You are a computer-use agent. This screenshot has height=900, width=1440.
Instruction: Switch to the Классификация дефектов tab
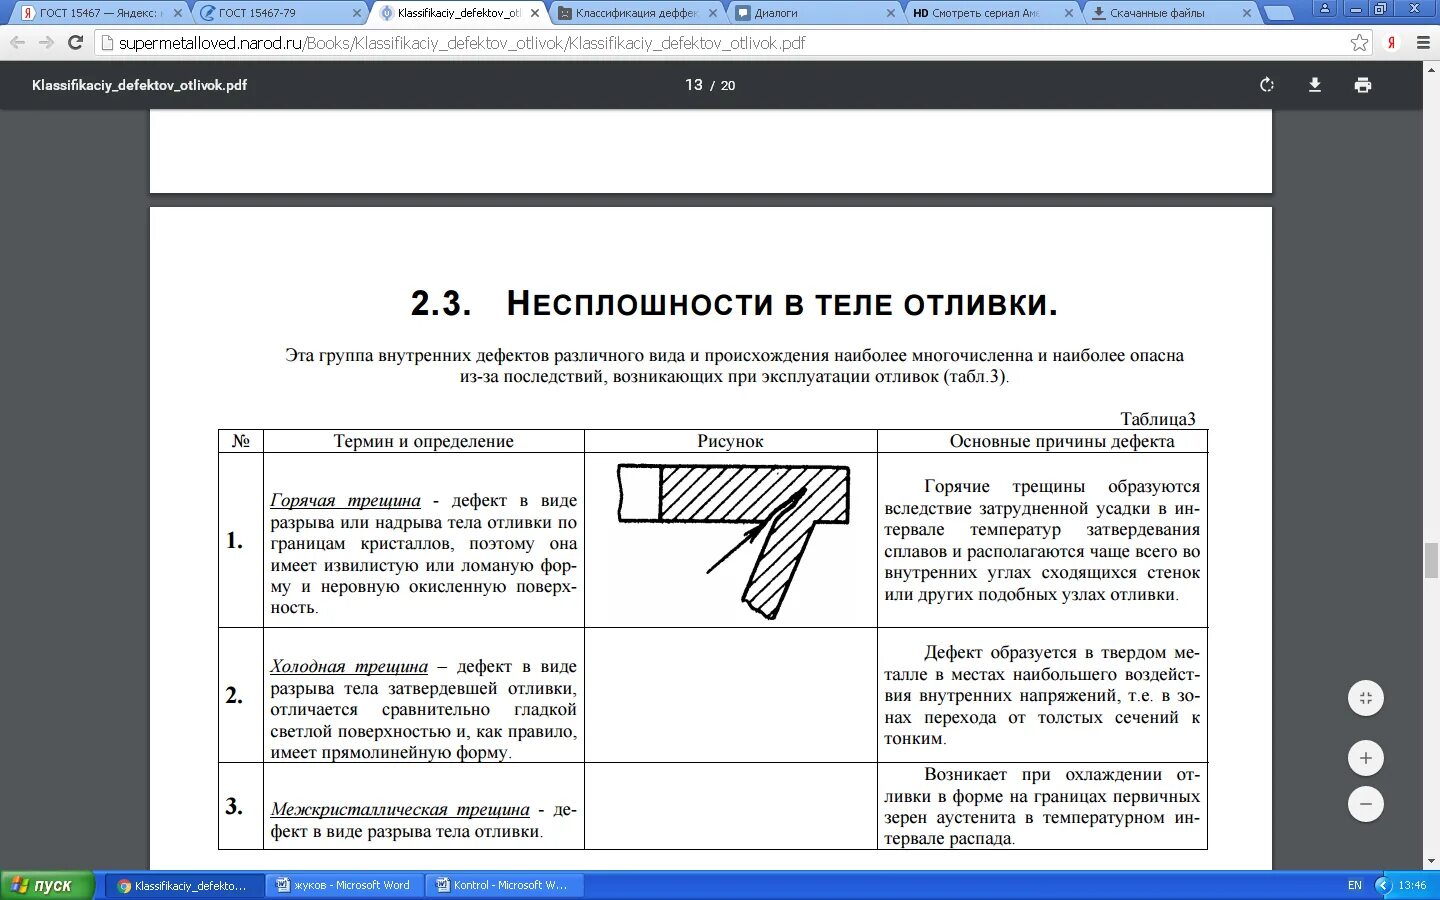tap(636, 13)
